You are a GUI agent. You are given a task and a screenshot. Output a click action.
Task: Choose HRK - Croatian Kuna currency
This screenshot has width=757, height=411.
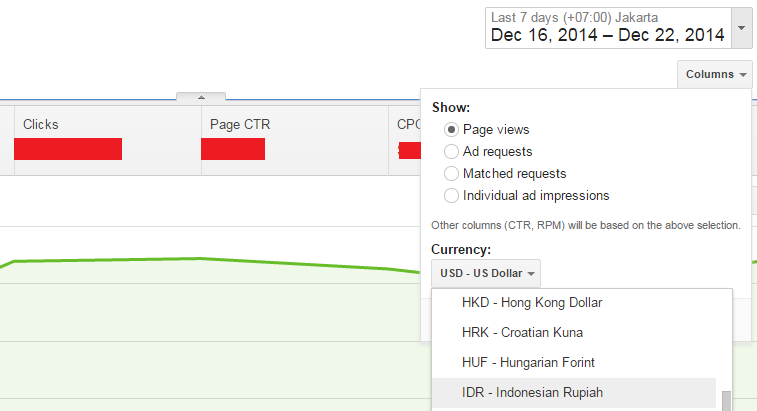click(574, 333)
